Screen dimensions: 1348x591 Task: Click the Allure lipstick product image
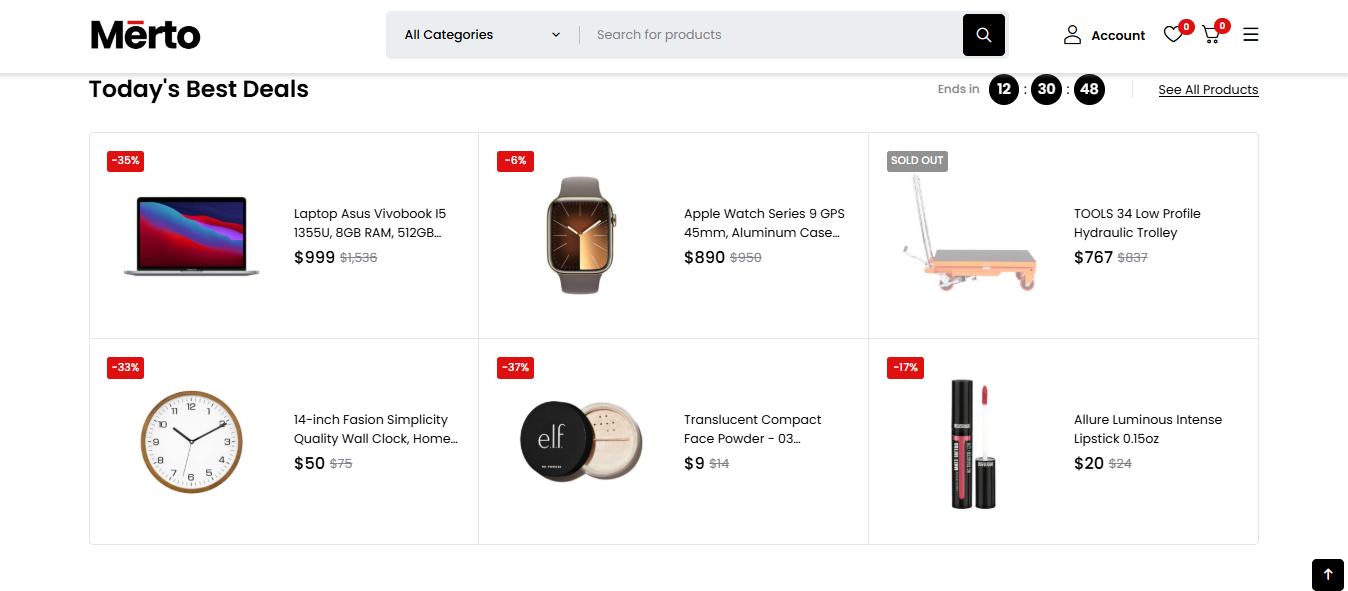(971, 444)
